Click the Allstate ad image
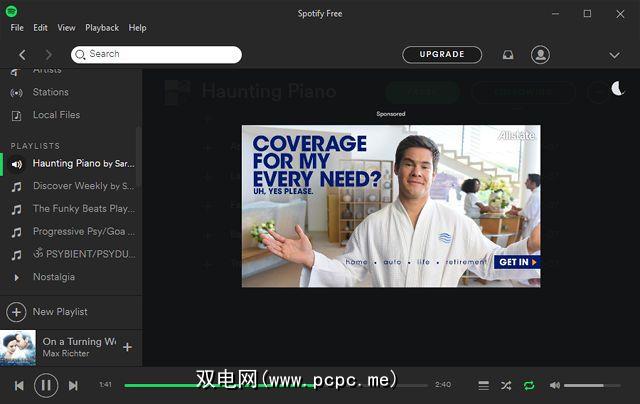Screen dimensions: 640x404 coord(391,206)
